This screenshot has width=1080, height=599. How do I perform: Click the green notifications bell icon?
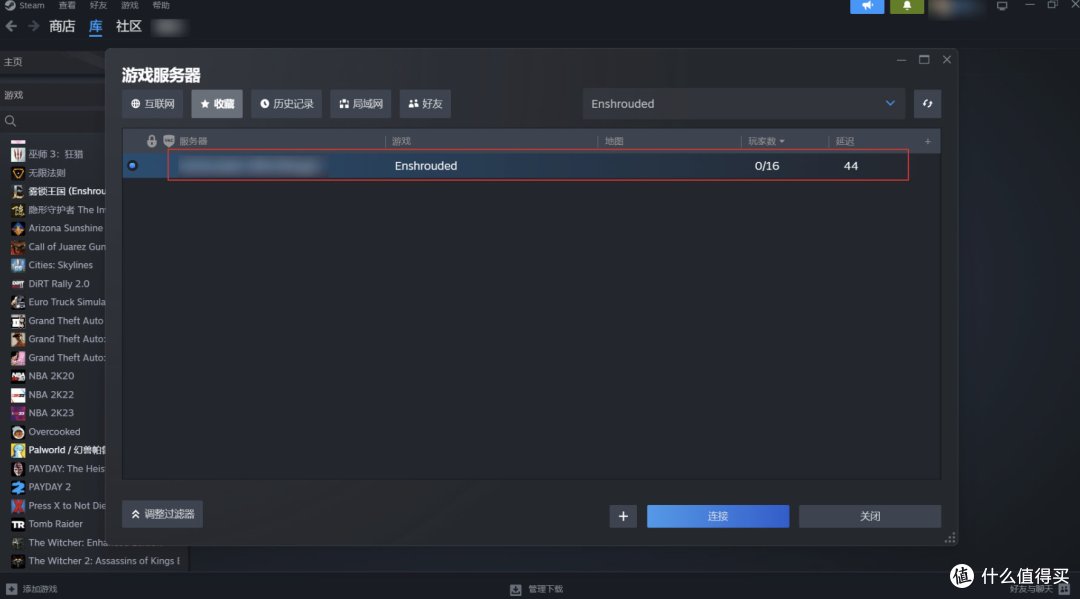pos(906,6)
